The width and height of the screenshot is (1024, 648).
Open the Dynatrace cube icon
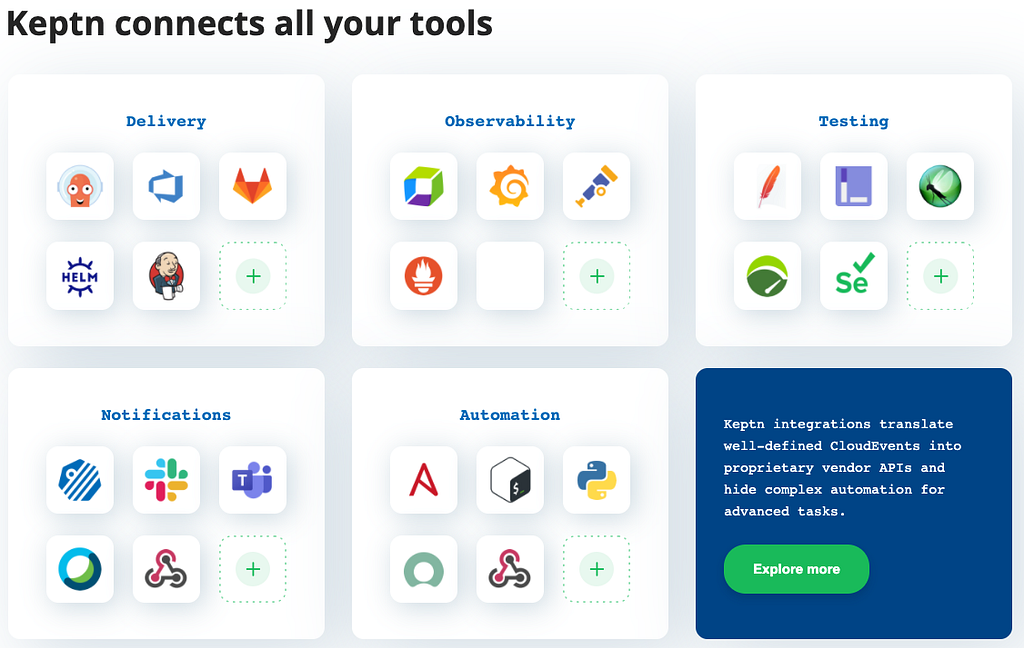[x=423, y=186]
